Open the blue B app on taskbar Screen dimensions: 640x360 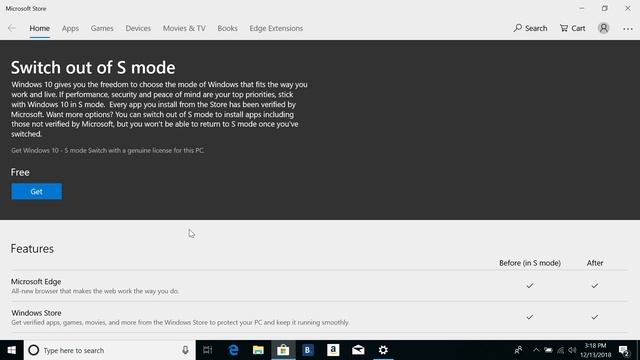pyautogui.click(x=308, y=350)
